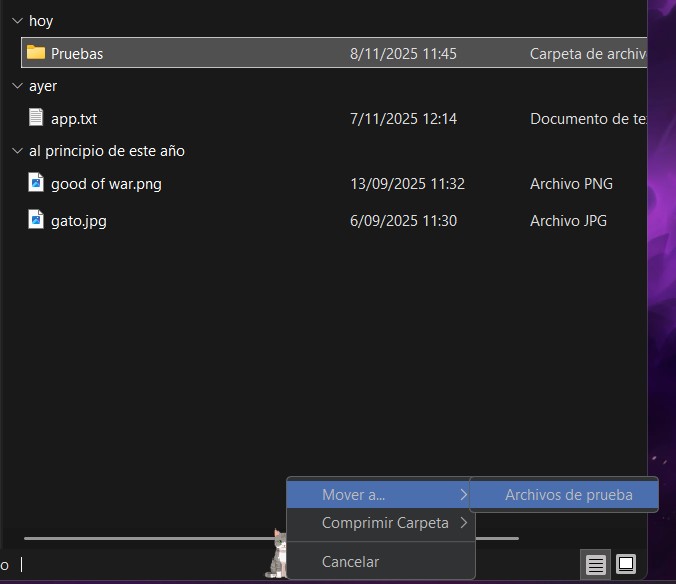676x584 pixels.
Task: Click the gato.jpg image file icon
Action: (36, 220)
